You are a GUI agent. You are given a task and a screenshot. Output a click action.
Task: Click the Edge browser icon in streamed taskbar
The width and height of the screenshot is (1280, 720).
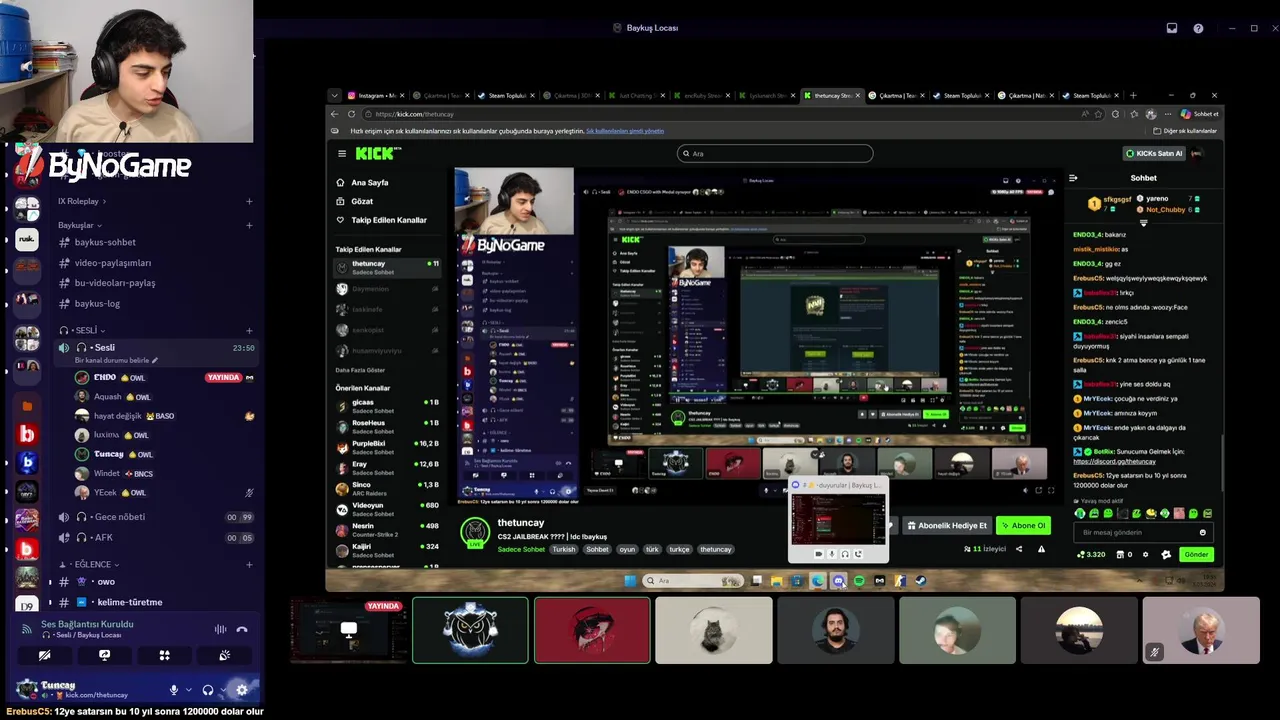pyautogui.click(x=817, y=580)
